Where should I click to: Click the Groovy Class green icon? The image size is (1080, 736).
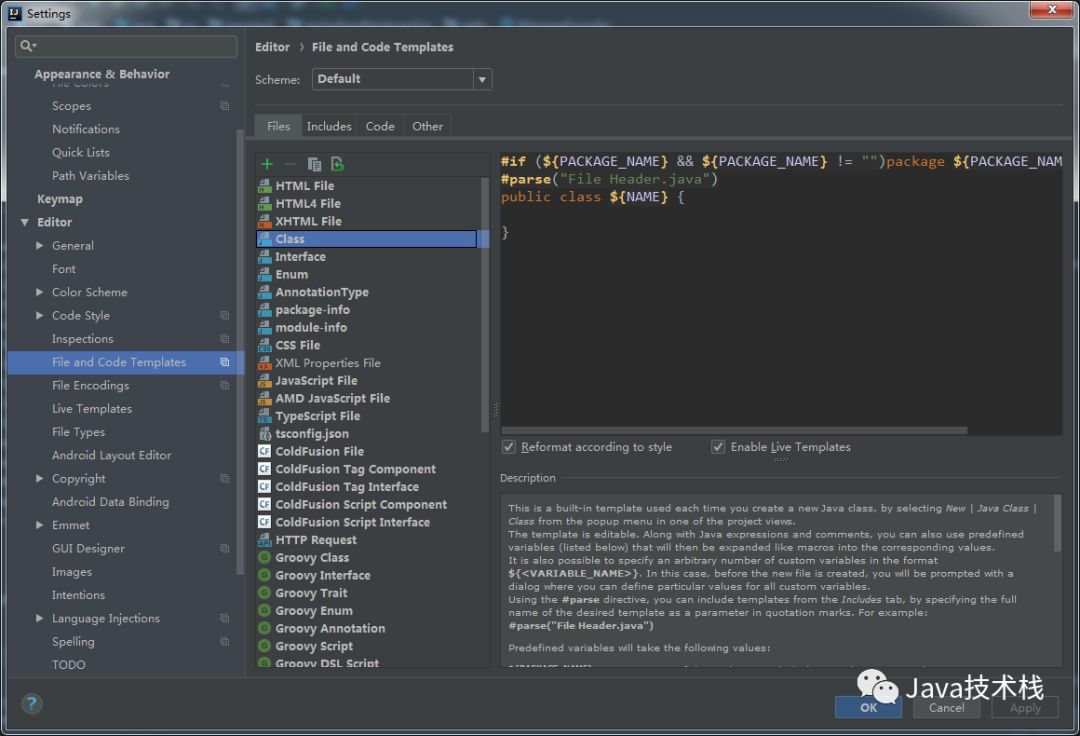point(264,558)
